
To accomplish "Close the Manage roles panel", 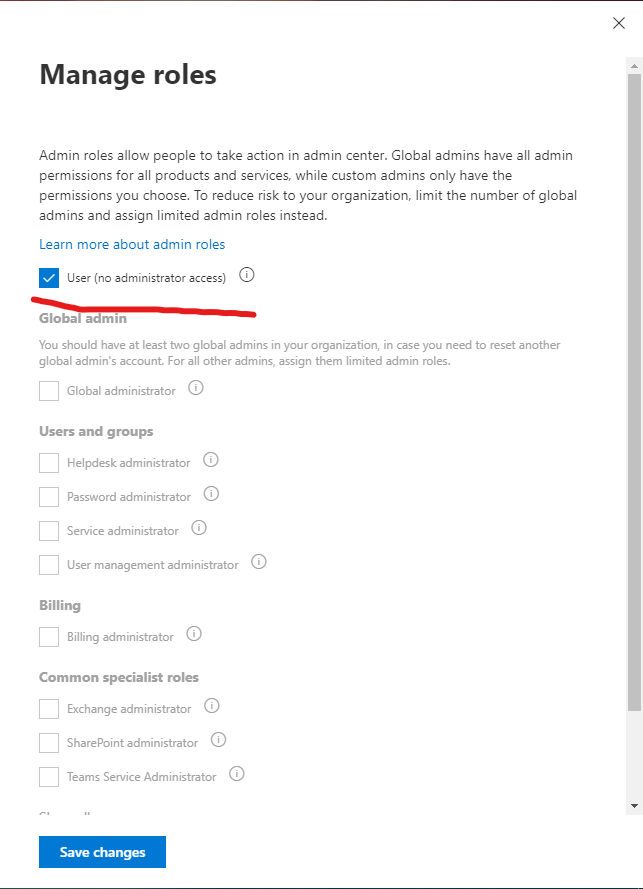I will coord(619,23).
